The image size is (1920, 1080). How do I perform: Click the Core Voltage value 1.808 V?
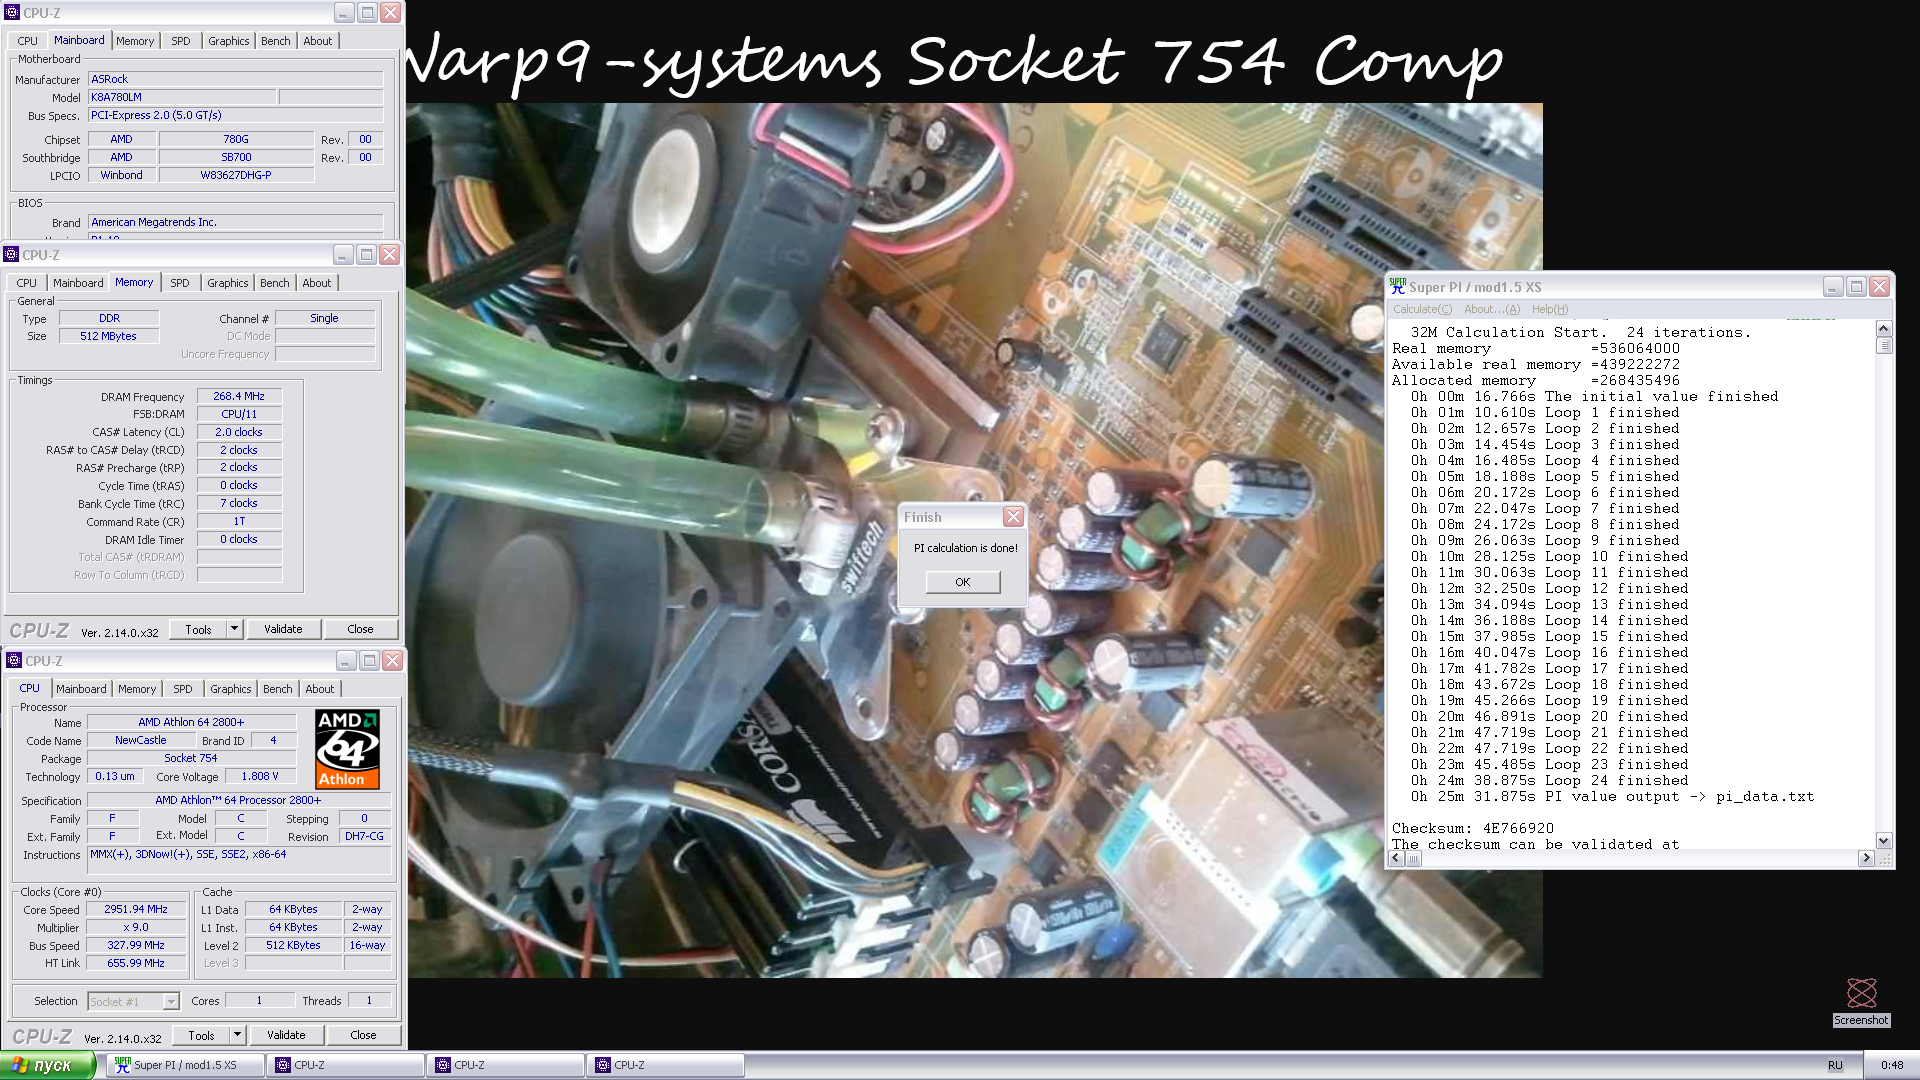point(260,776)
